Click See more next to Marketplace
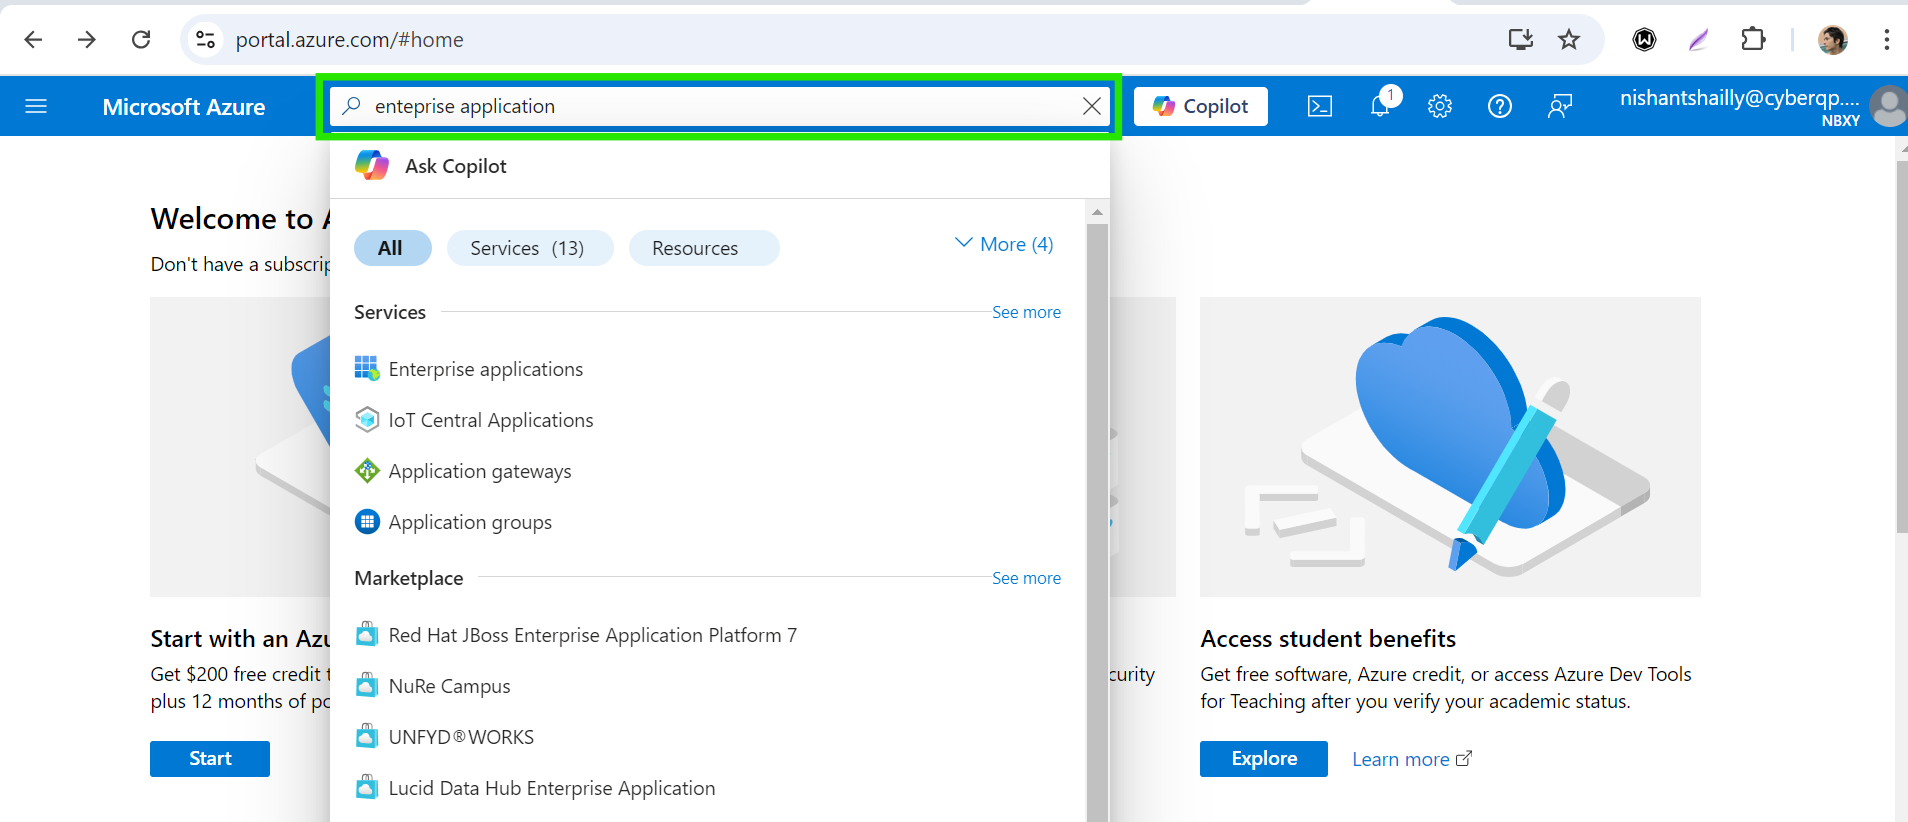Image resolution: width=1908 pixels, height=822 pixels. pyautogui.click(x=1026, y=578)
